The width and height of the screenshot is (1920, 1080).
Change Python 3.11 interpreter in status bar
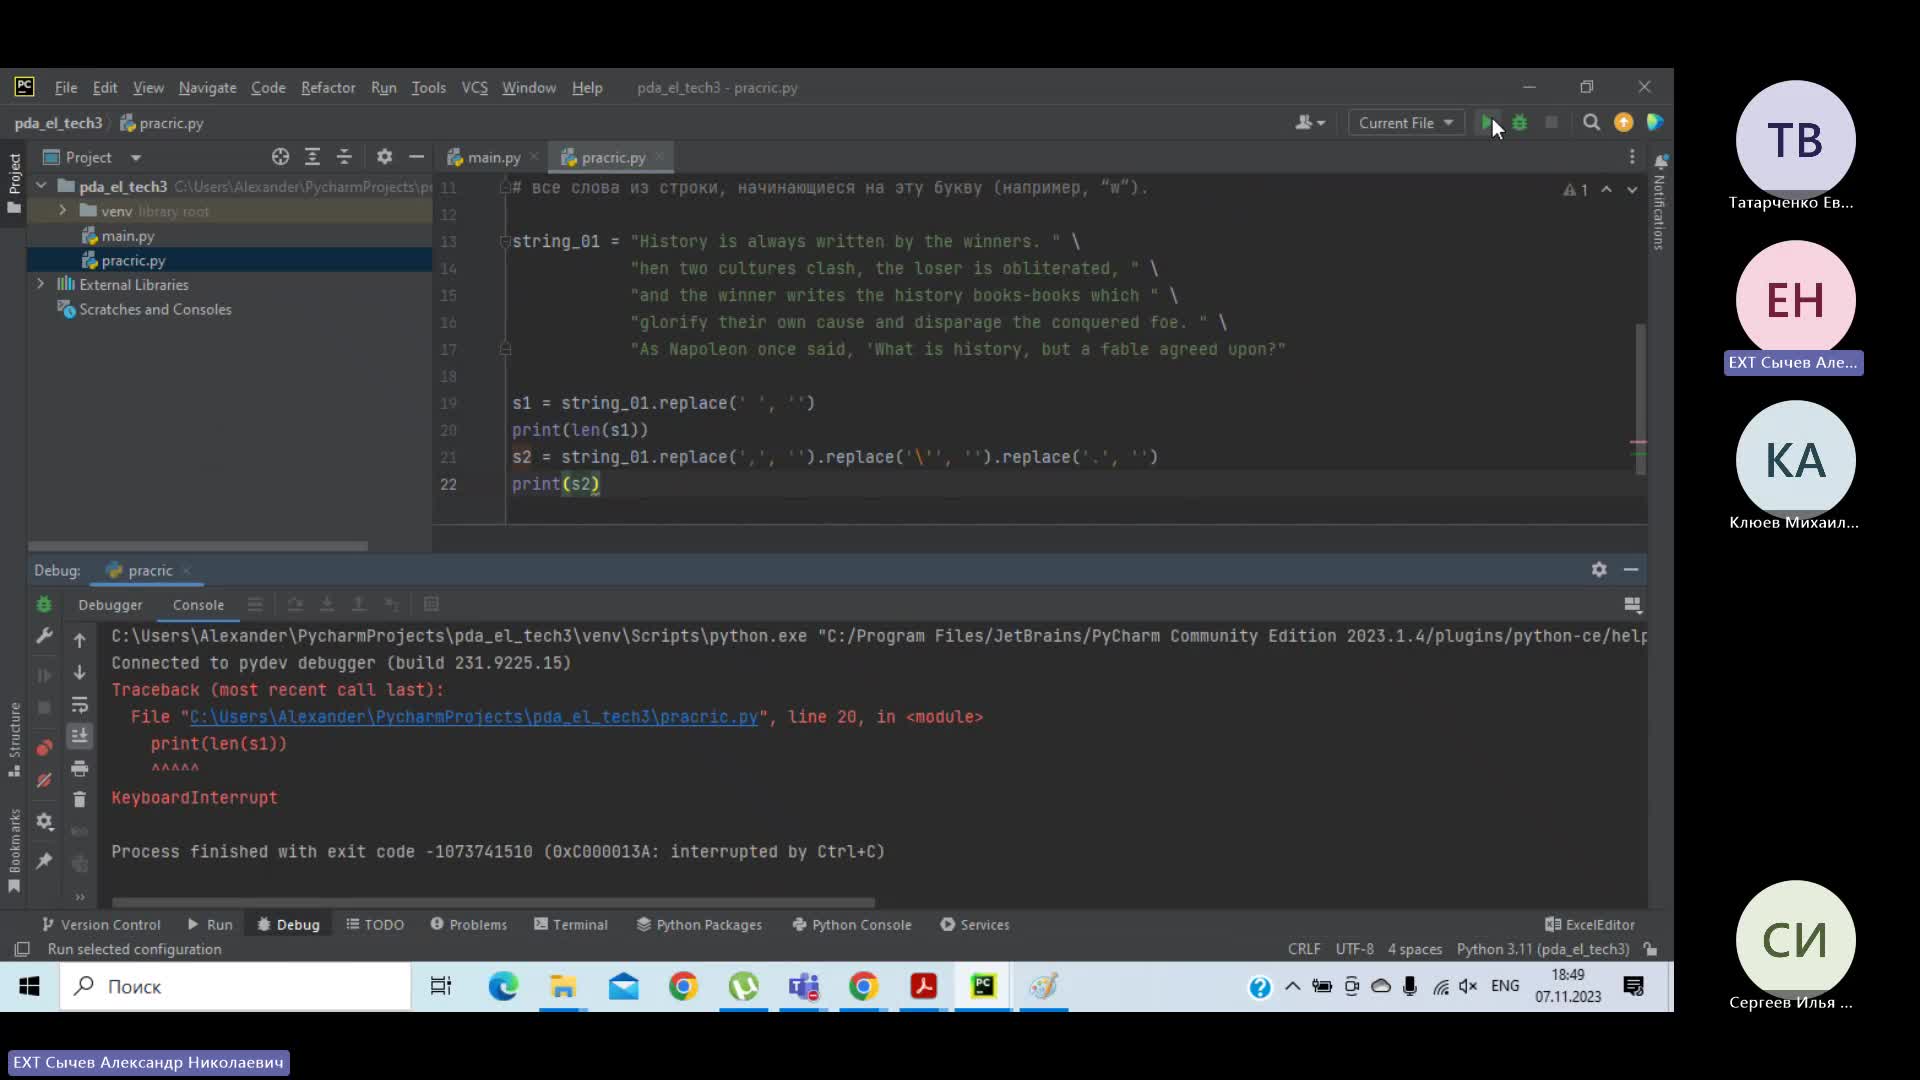tap(1543, 949)
